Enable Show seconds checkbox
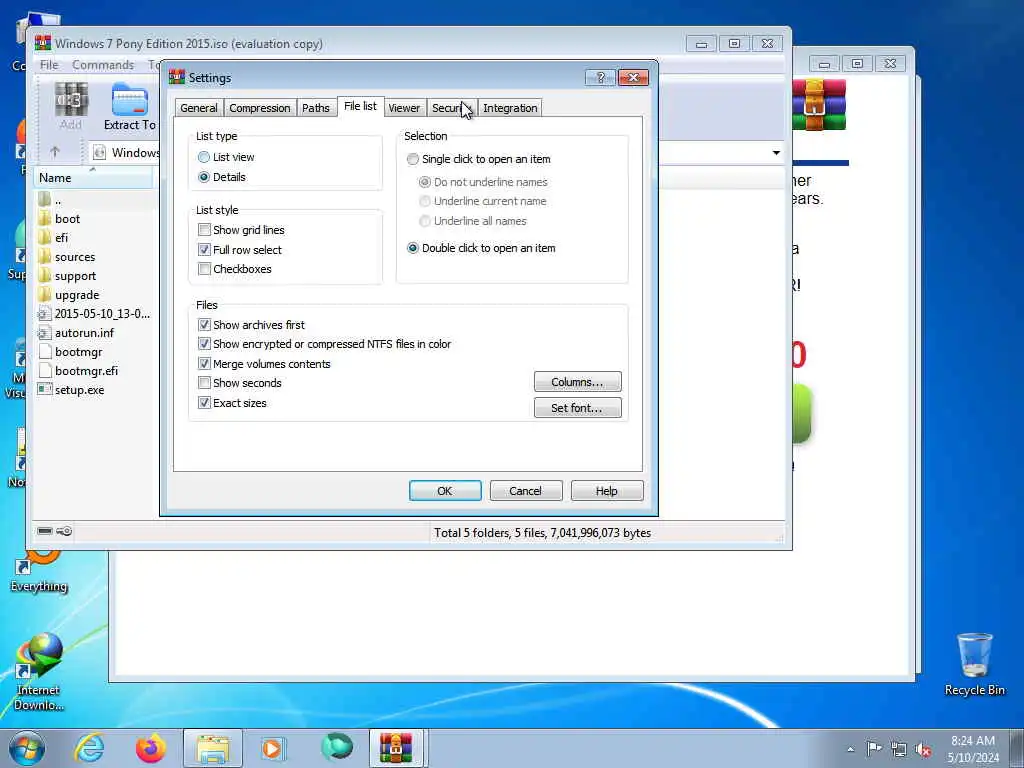The image size is (1024, 768). 204,383
